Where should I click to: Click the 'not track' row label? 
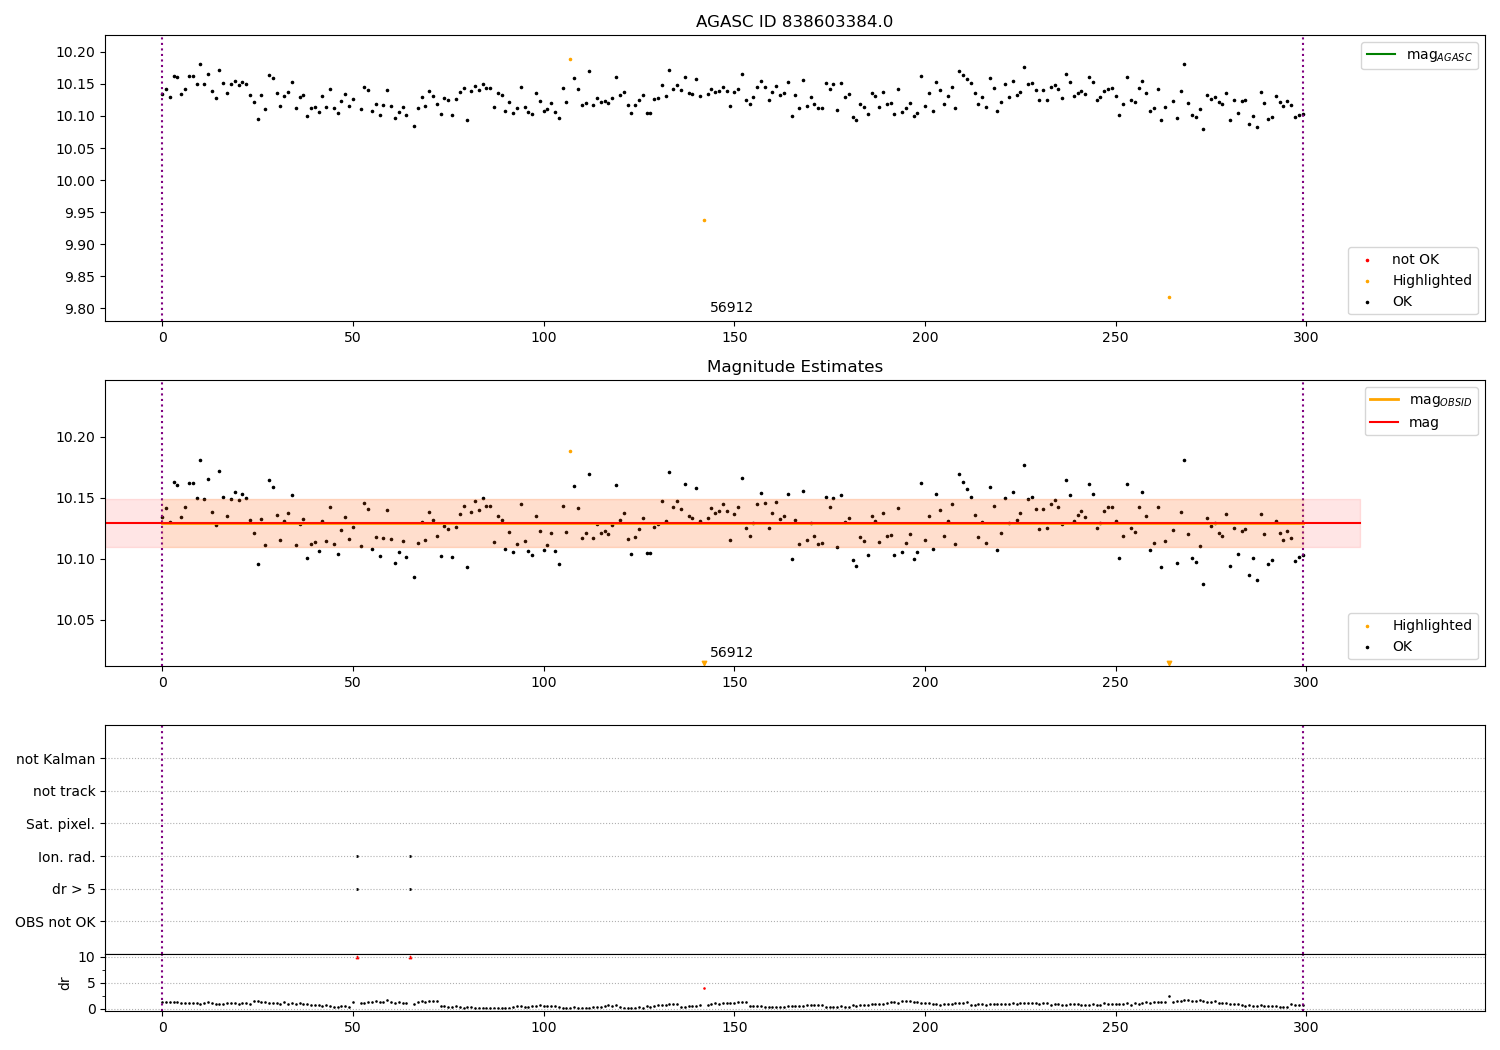64,791
